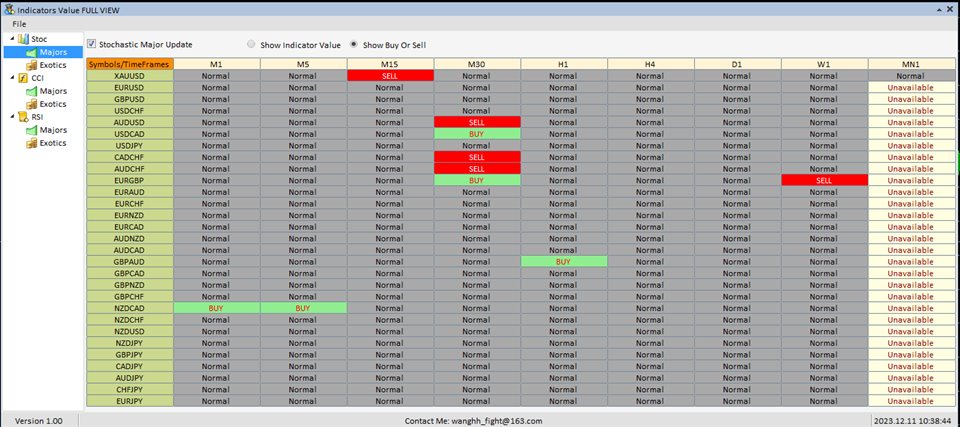Screen dimensions: 960x427
Task: Select the AUDNZD symbol row label
Action: pos(130,238)
